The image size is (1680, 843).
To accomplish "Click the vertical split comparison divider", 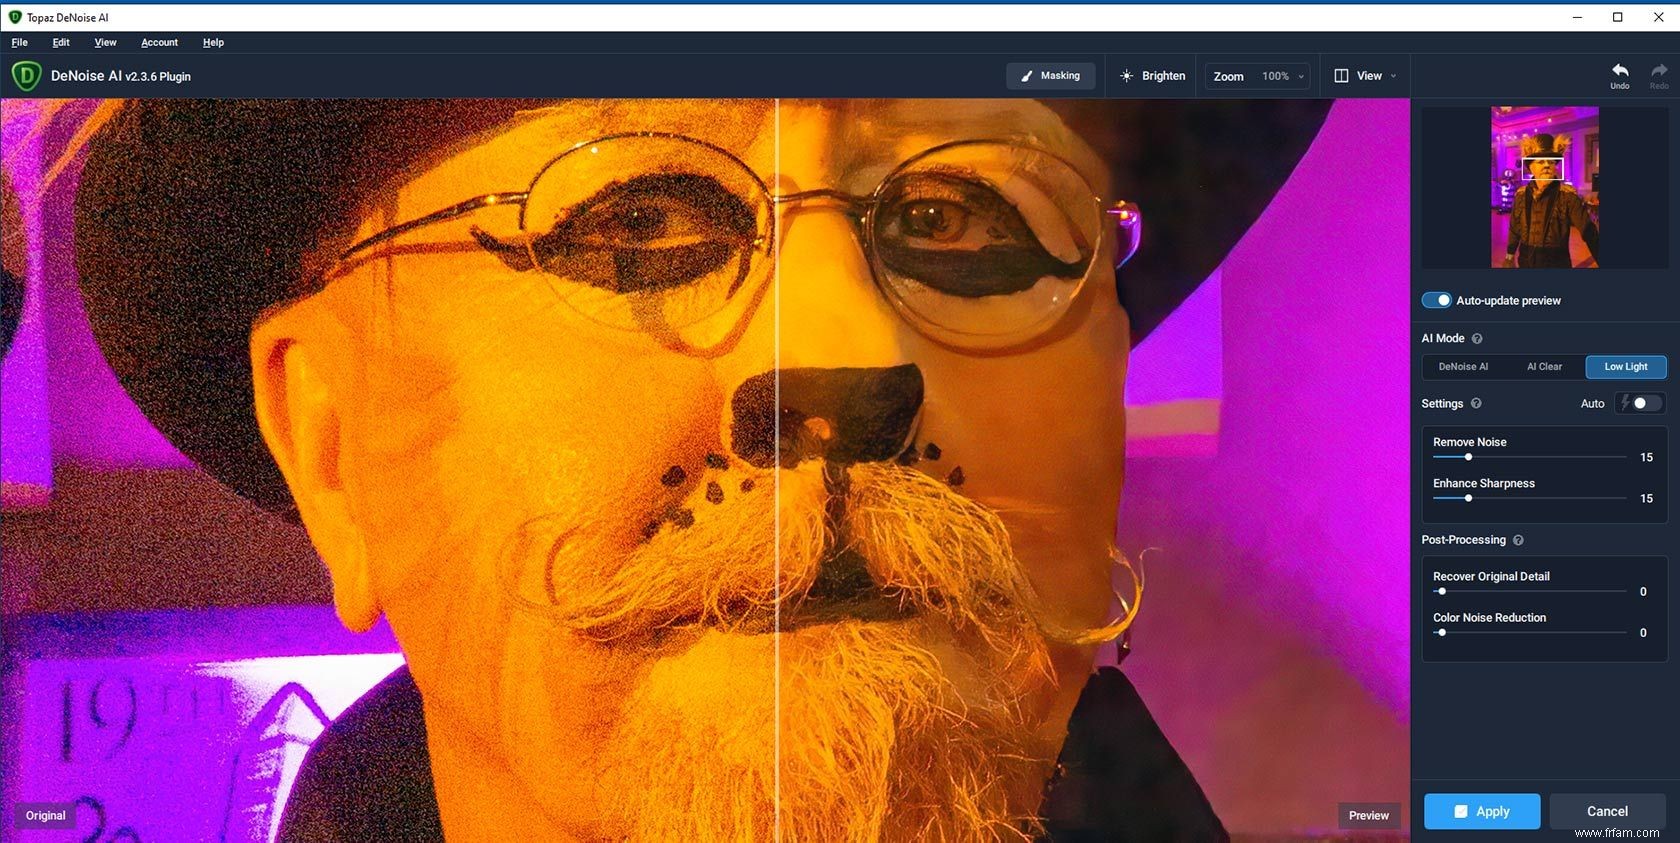I will tap(777, 470).
